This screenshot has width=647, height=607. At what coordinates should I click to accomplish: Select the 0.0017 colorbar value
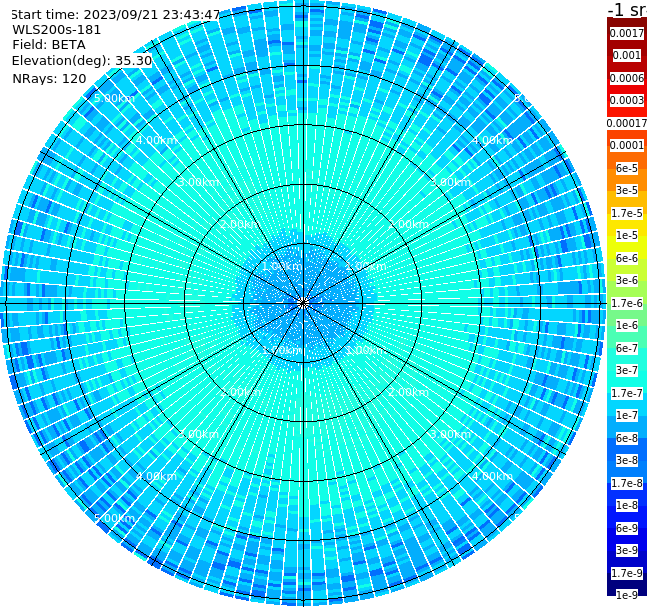pos(627,33)
